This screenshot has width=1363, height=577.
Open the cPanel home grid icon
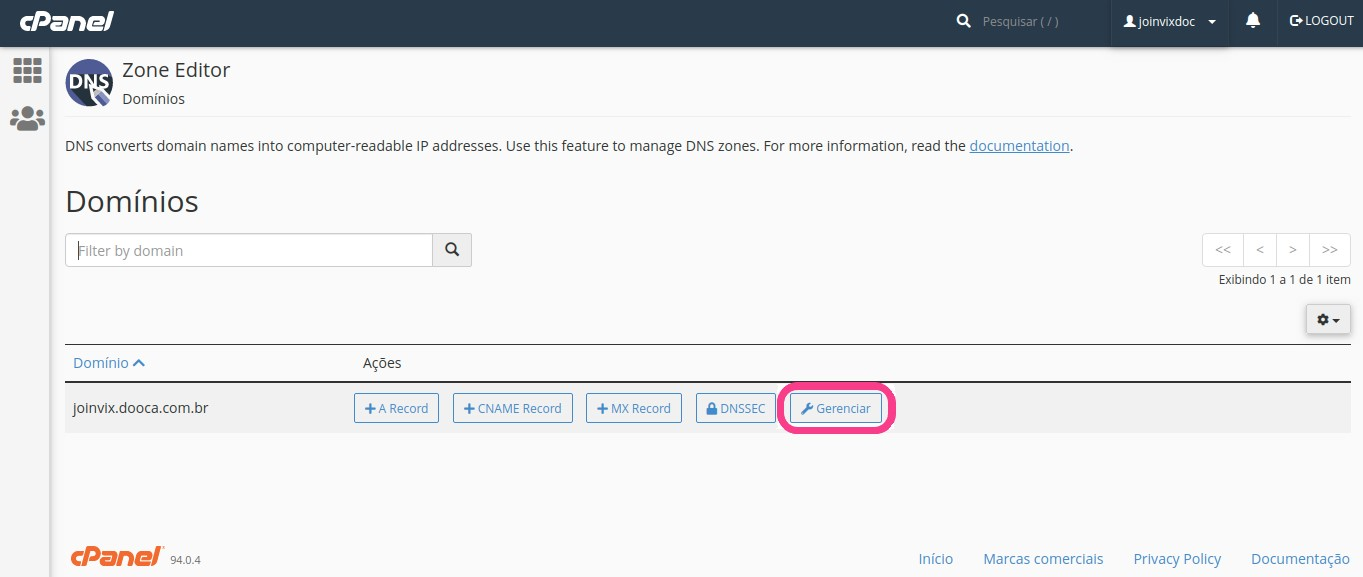(x=27, y=70)
